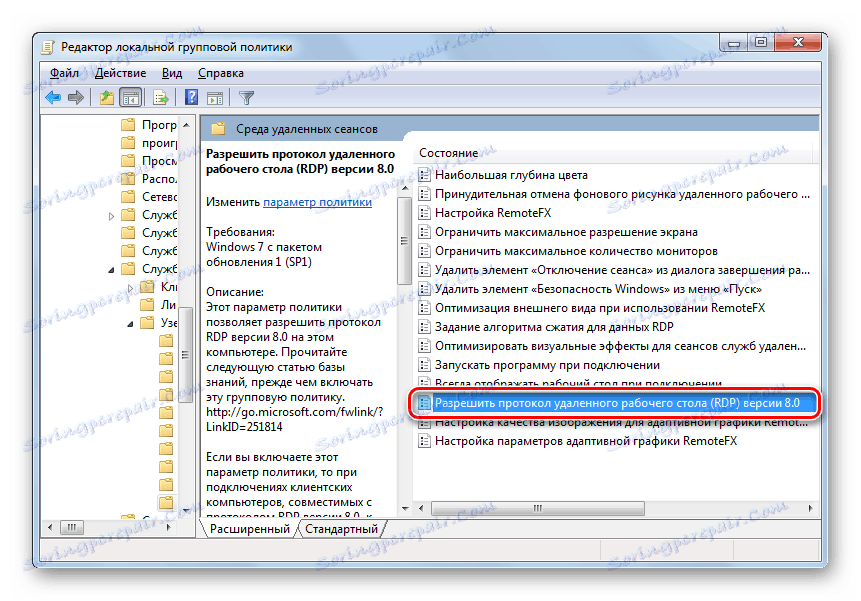Click policy icon beside Задание алгоритма сжатия
Viewport: 861px width, 601px height.
click(424, 327)
